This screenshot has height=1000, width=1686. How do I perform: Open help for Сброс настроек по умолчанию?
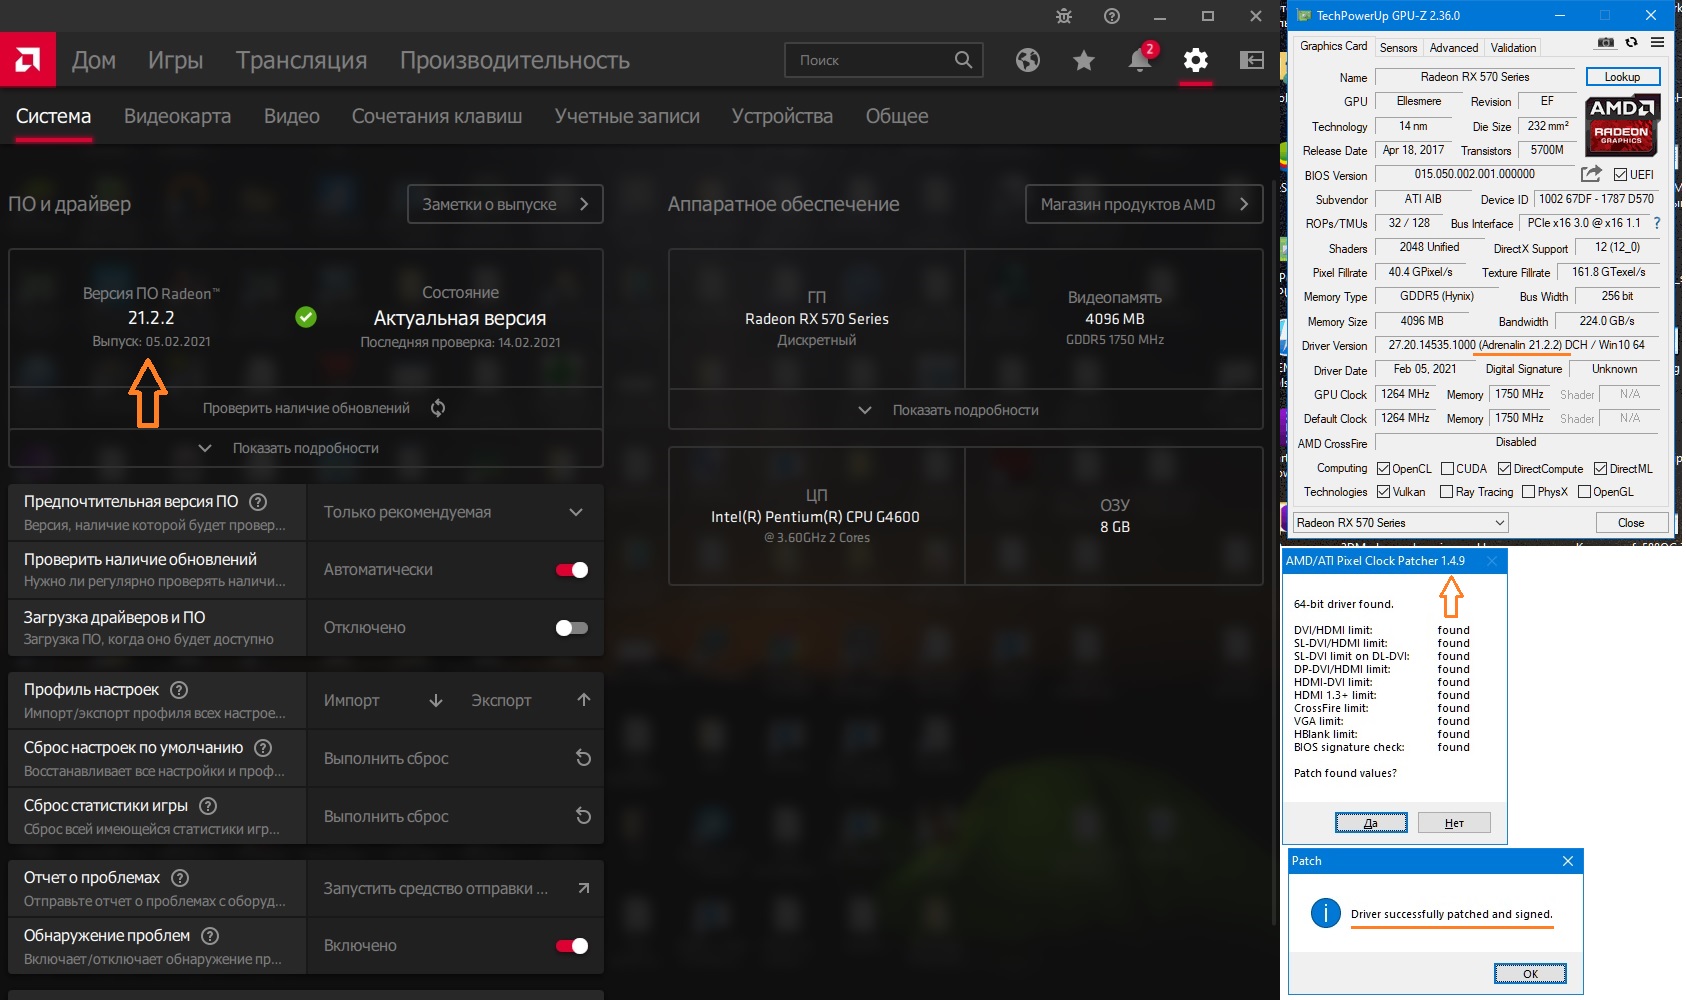click(263, 748)
